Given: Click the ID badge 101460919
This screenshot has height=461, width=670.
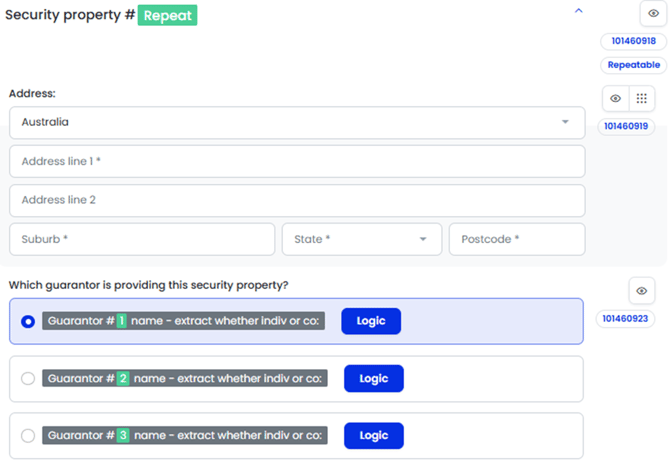Looking at the screenshot, I should 626,126.
